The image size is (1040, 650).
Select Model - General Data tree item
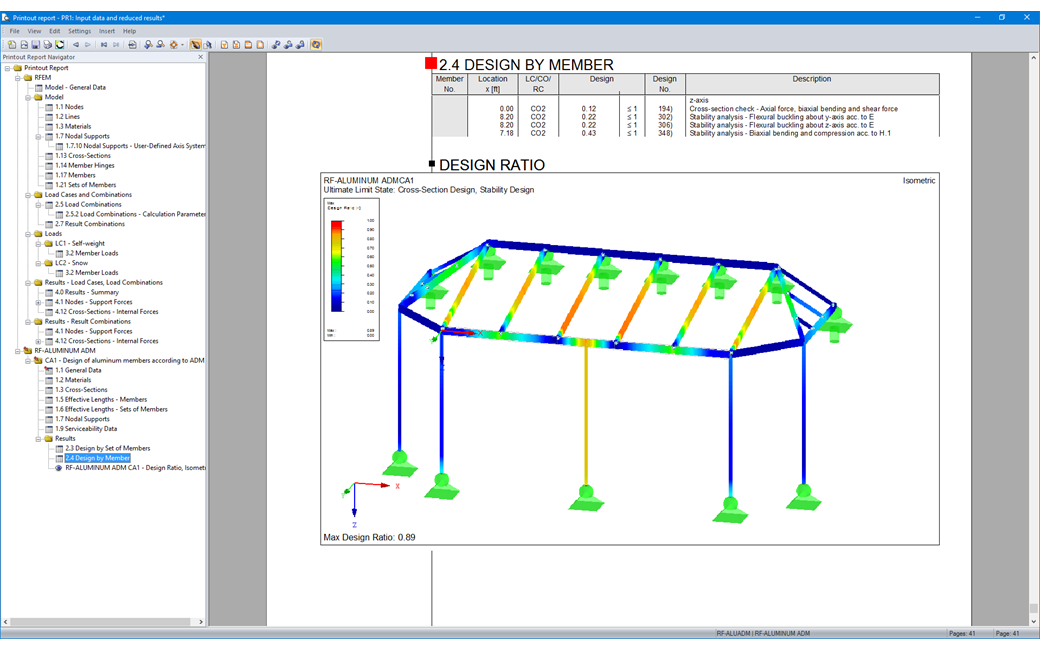coord(75,88)
